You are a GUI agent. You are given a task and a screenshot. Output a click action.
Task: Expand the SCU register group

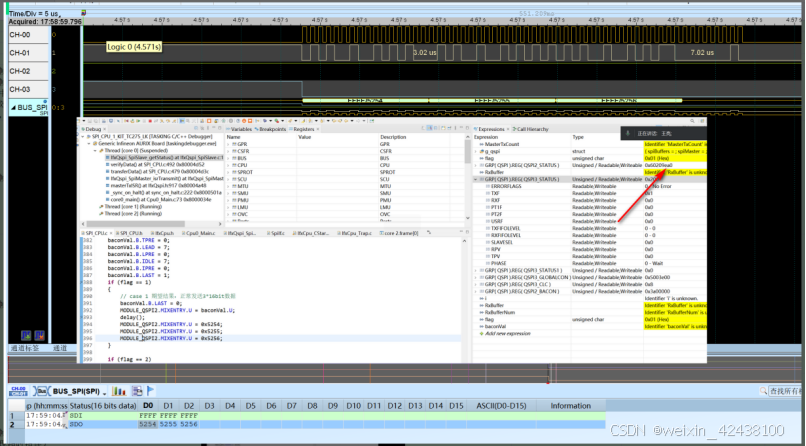tap(229, 179)
